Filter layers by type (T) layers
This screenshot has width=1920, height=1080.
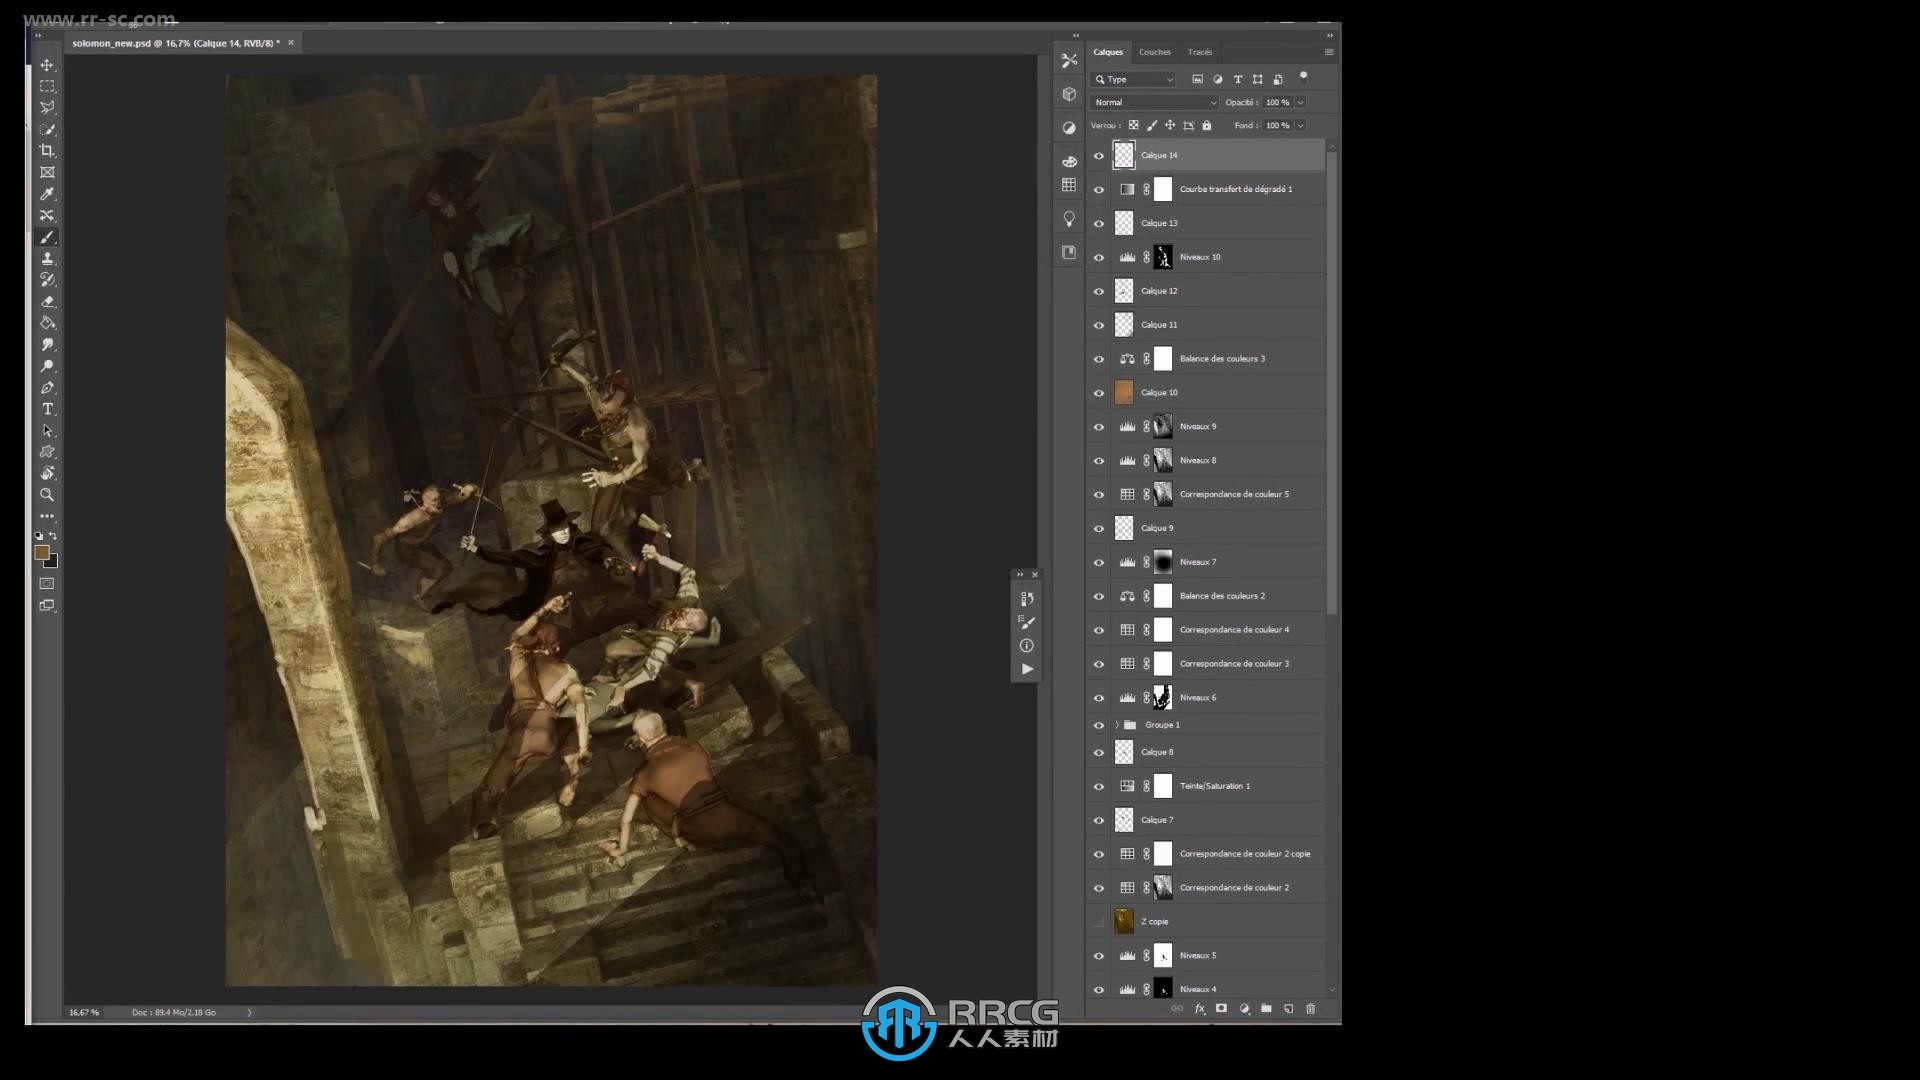click(1238, 79)
